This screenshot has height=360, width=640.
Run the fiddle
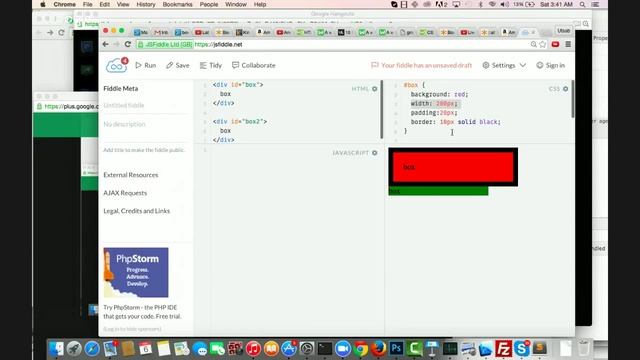tap(146, 65)
